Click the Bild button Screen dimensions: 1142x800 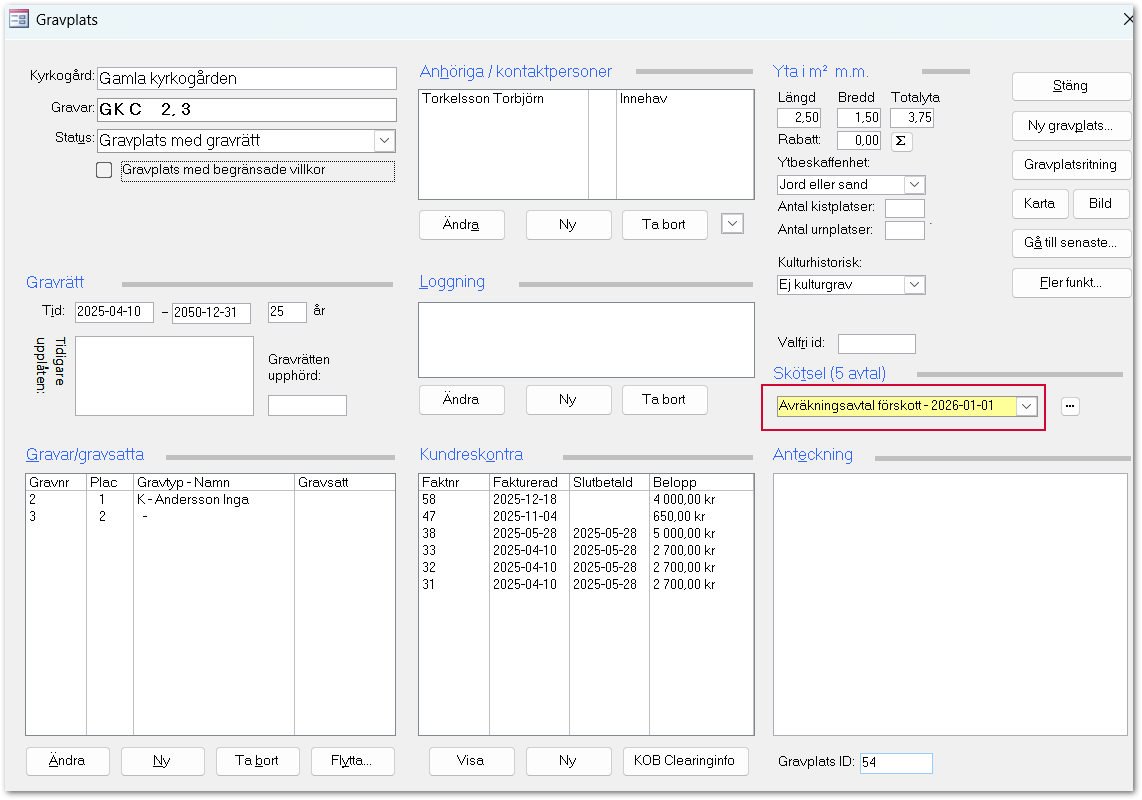1100,203
